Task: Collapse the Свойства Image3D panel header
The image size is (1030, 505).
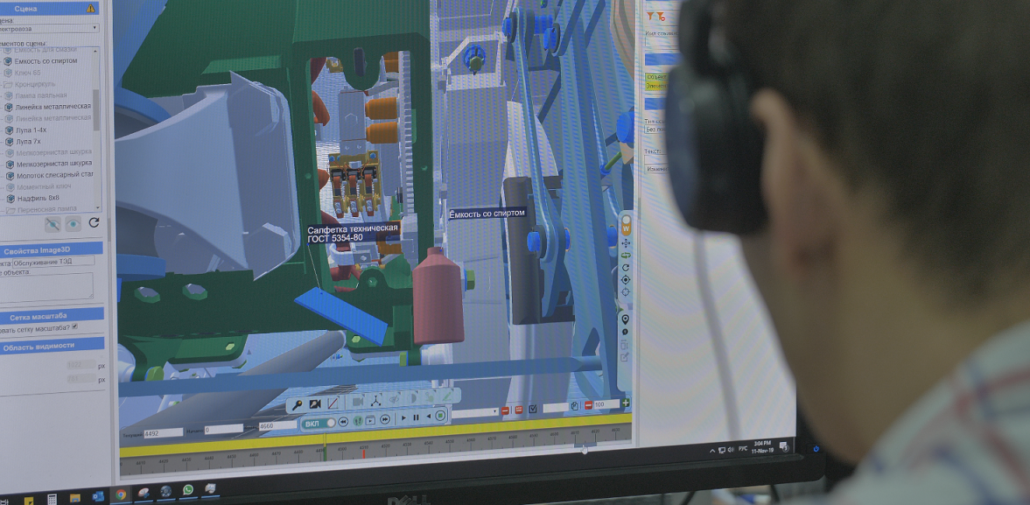Action: 52,250
